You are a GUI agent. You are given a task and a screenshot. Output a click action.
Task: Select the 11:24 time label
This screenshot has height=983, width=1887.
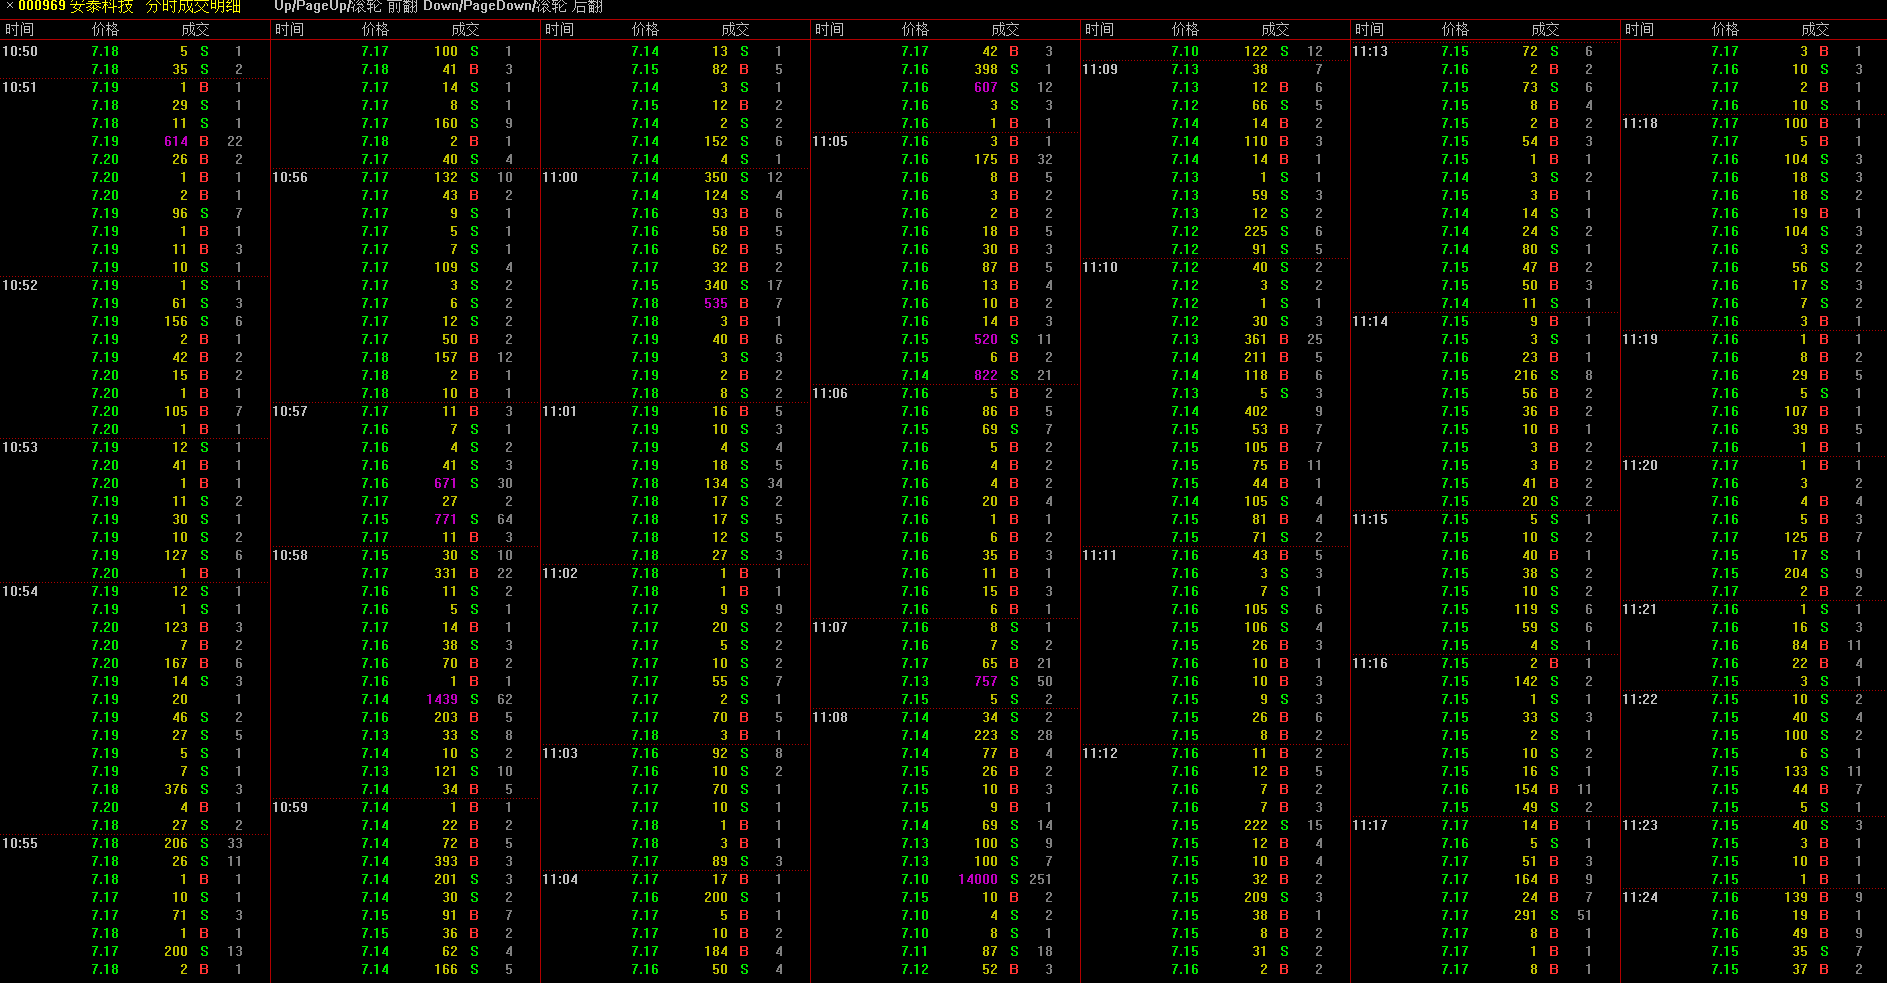pyautogui.click(x=1640, y=897)
